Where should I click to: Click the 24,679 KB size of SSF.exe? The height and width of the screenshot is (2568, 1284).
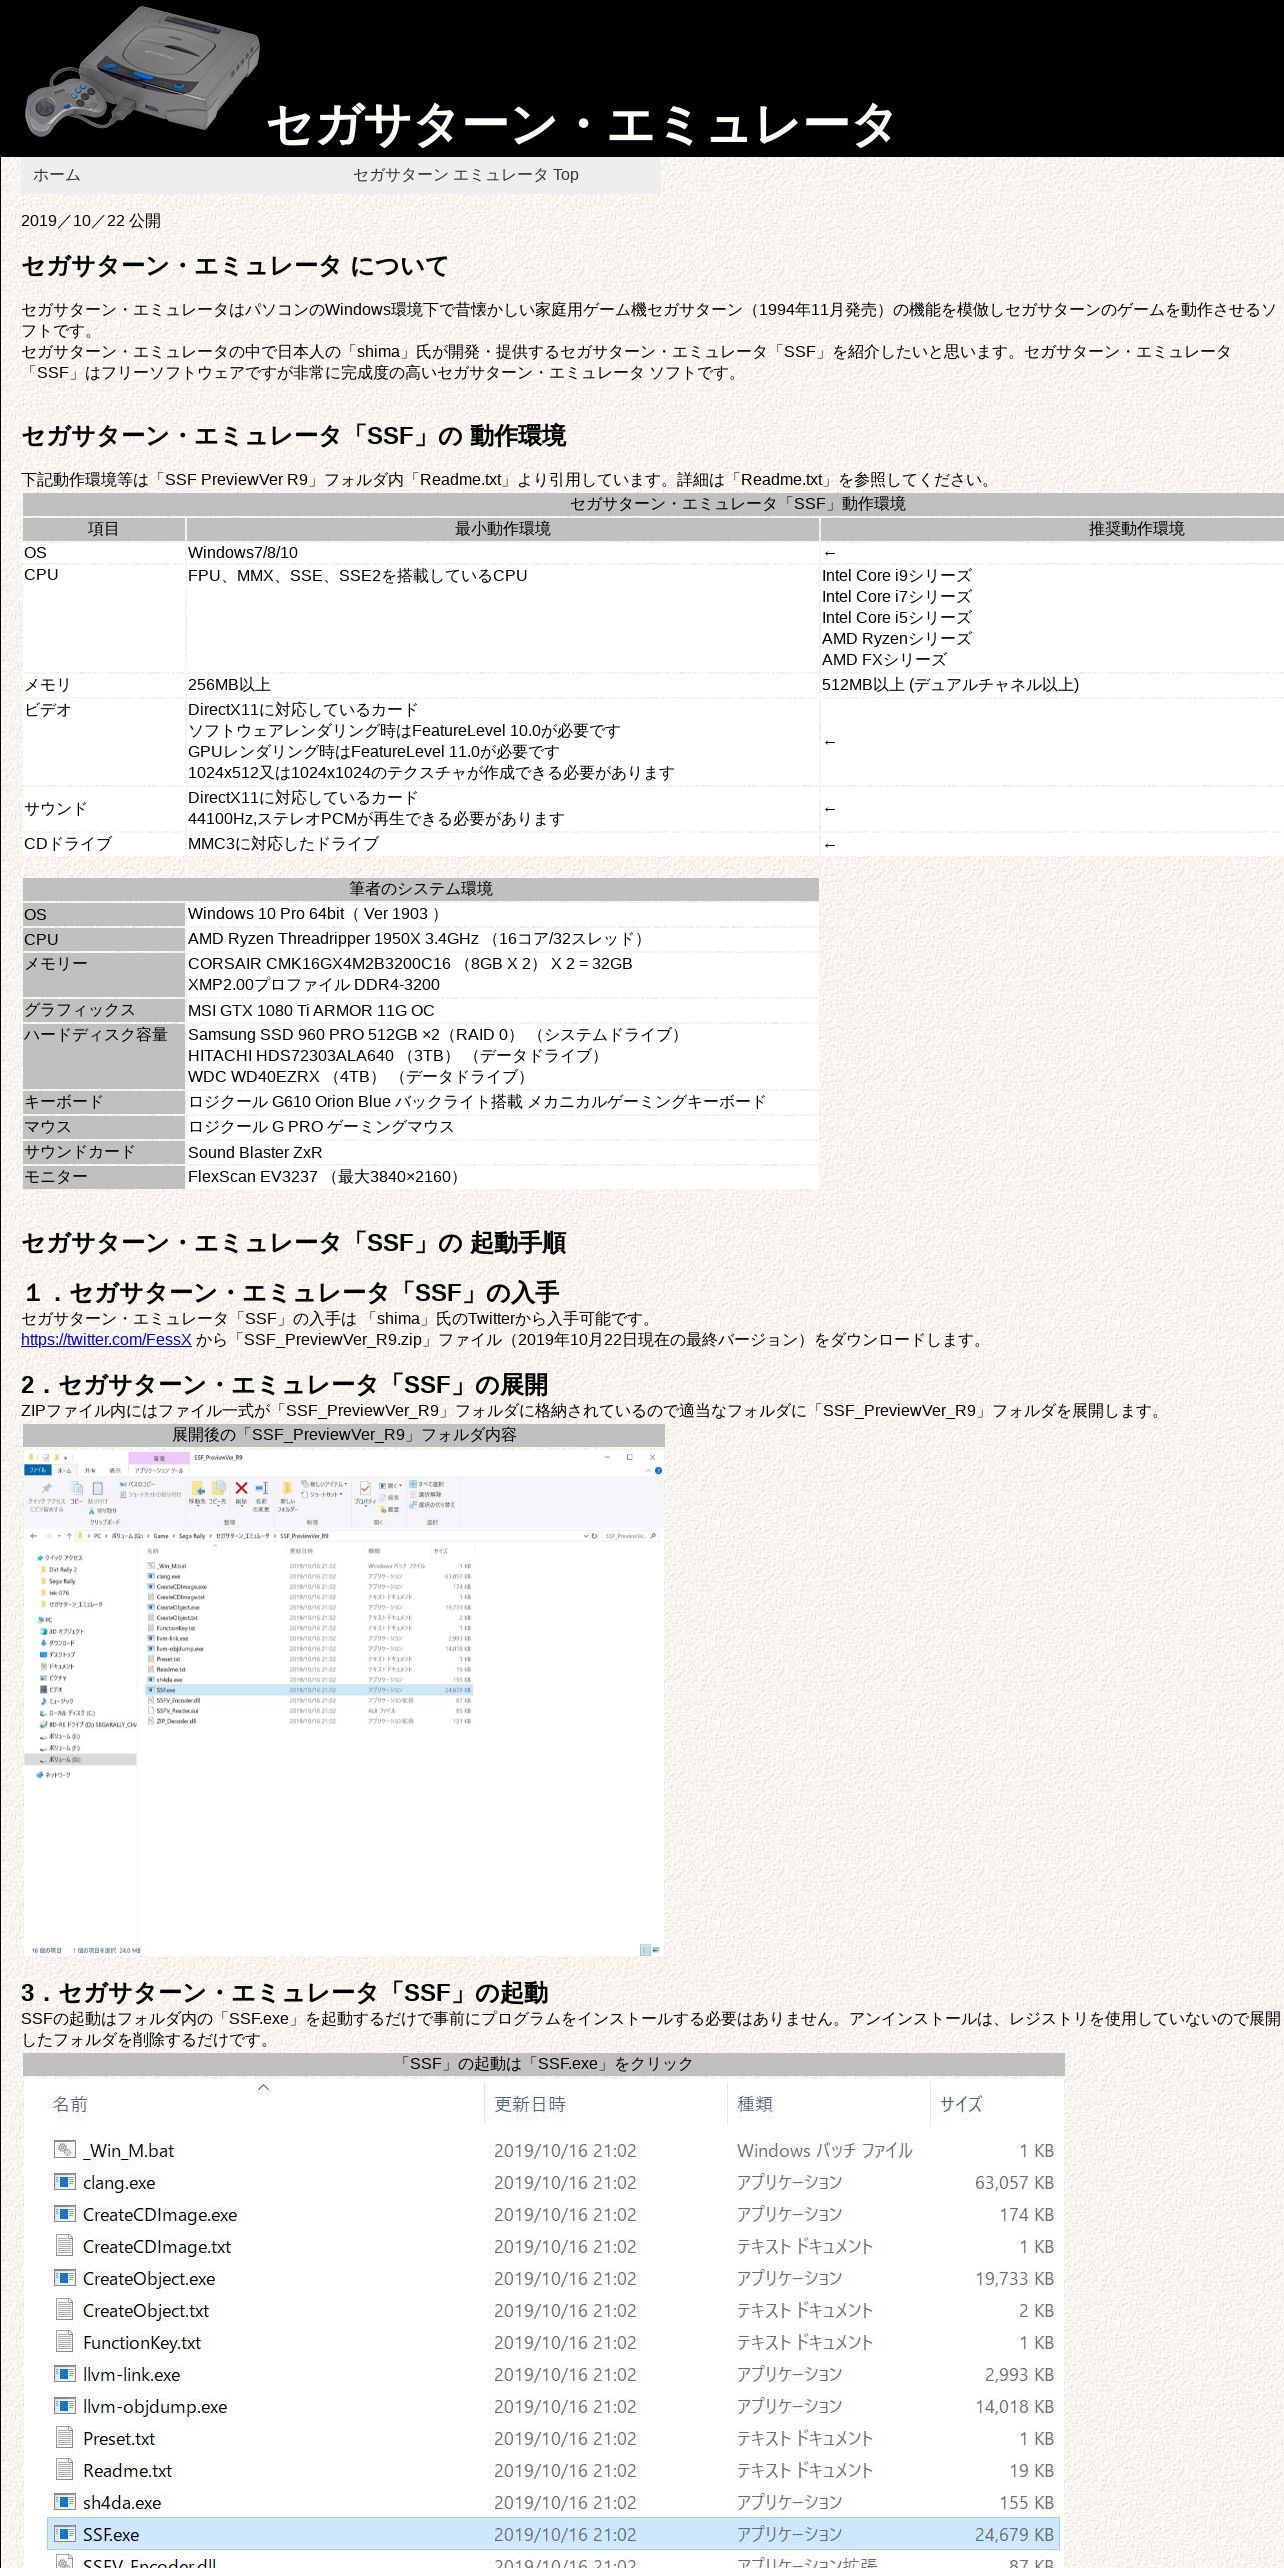1014,2534
